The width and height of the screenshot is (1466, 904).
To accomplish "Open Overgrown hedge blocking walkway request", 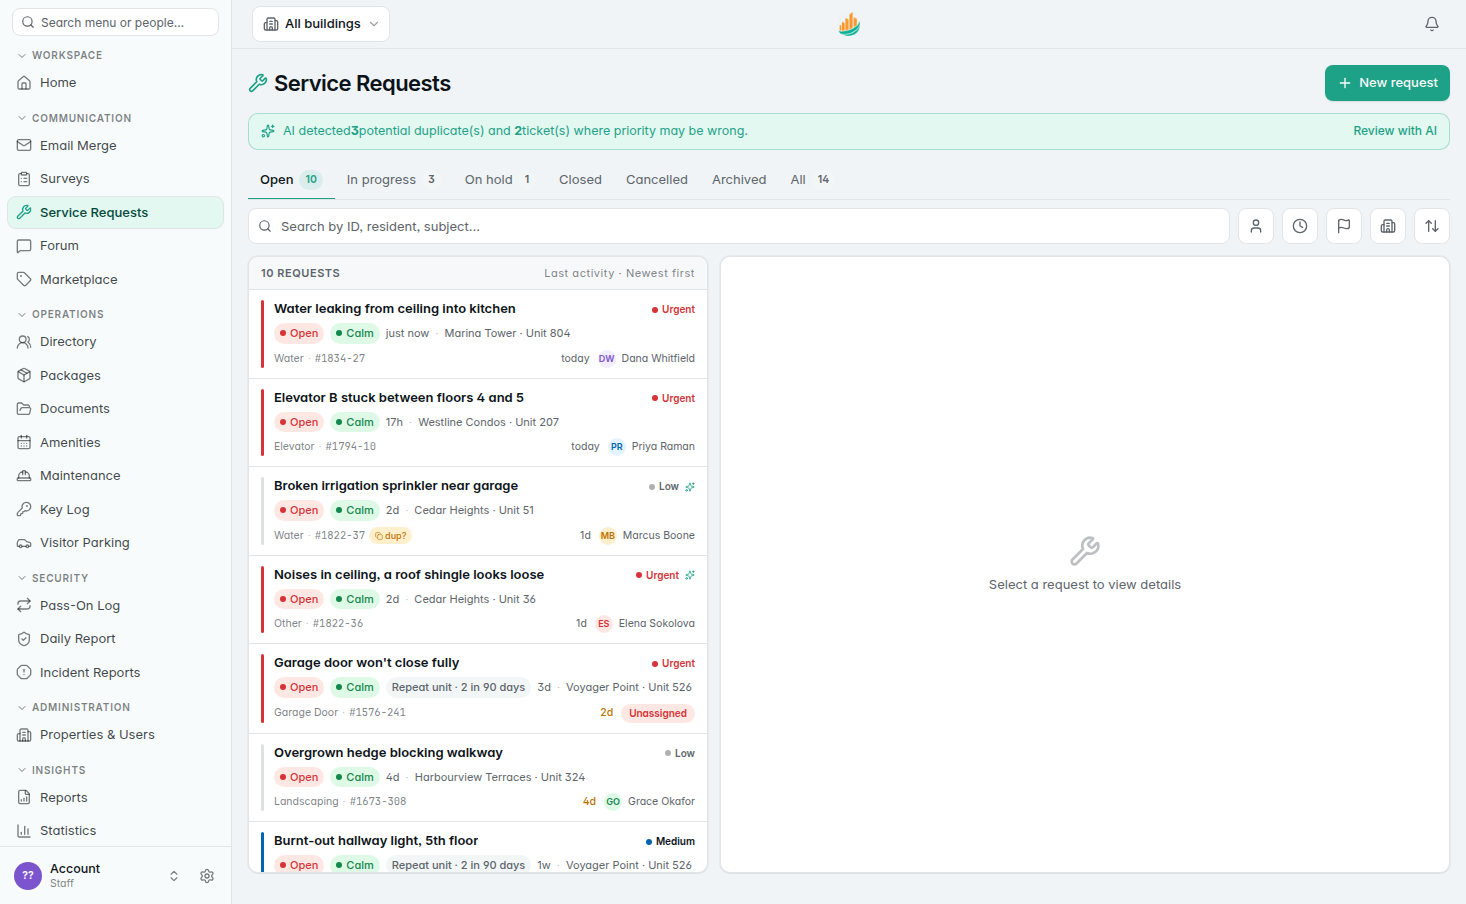I will point(478,778).
